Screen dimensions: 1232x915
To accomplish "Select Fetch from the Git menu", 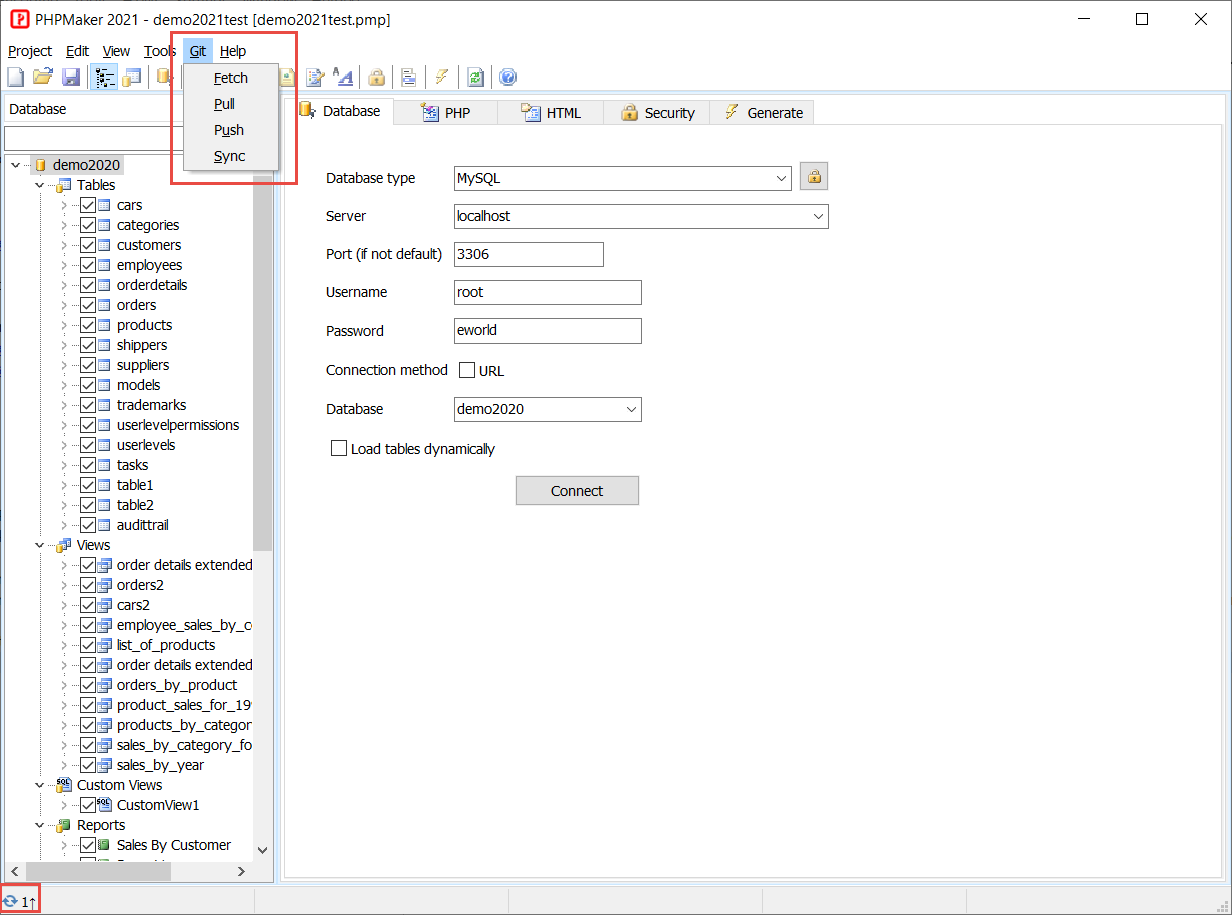I will coord(231,78).
